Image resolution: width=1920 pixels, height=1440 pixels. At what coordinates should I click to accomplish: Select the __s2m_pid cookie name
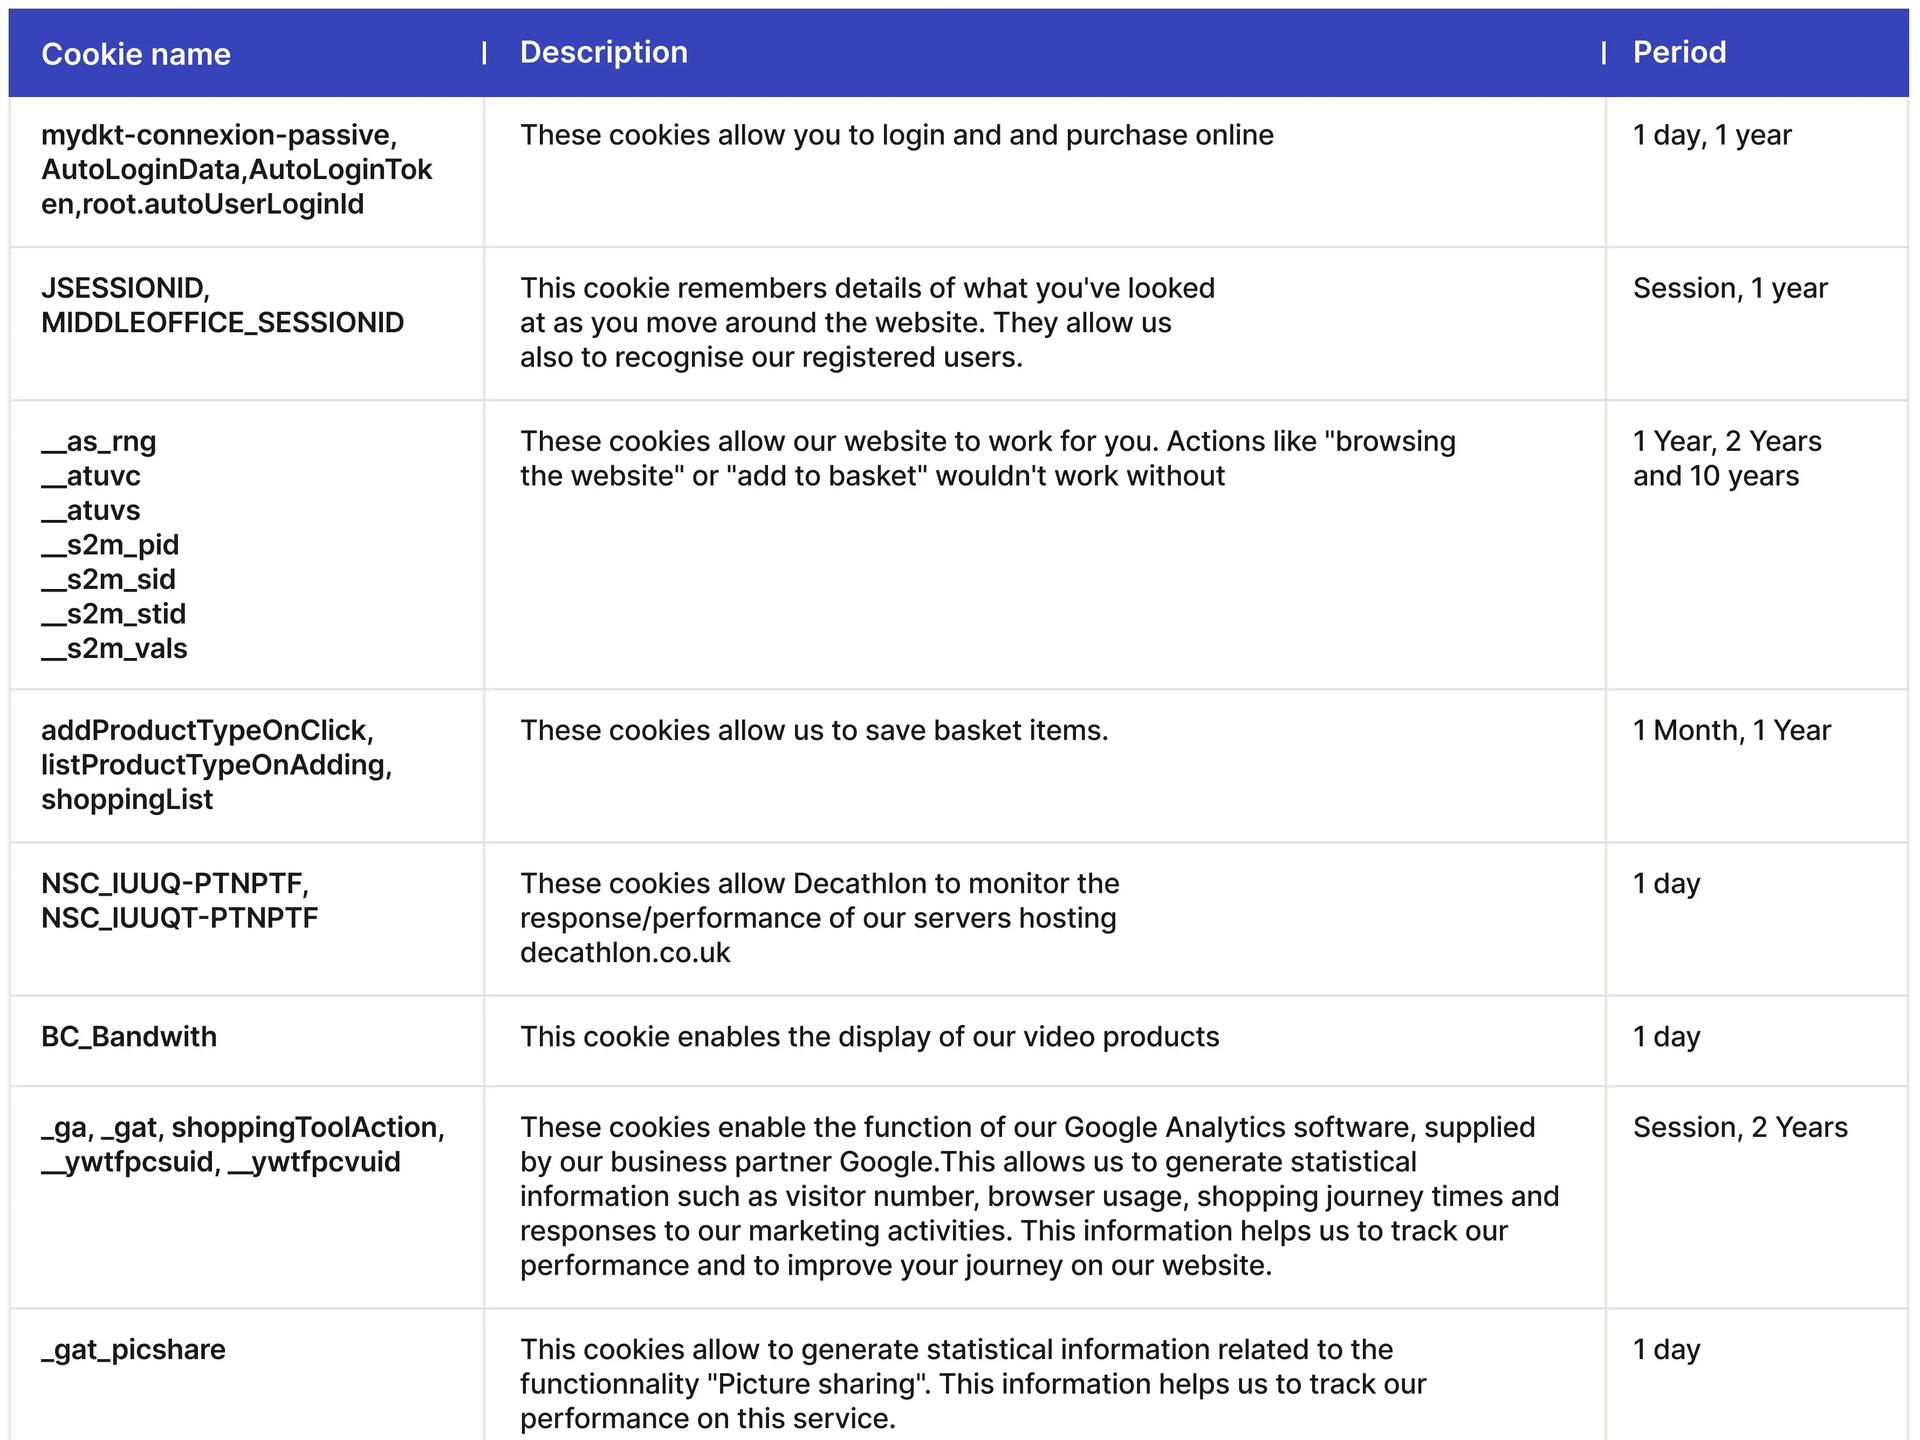pyautogui.click(x=110, y=545)
